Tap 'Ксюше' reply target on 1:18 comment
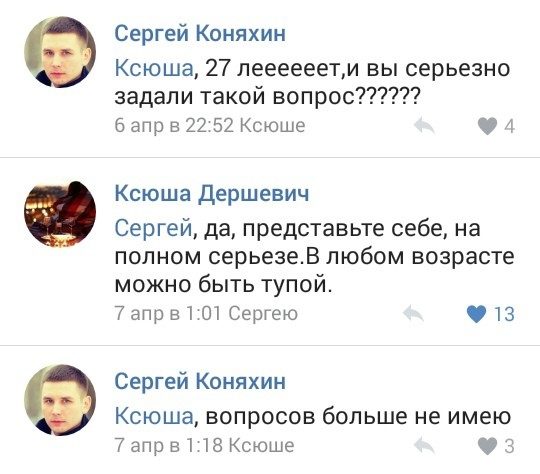This screenshot has height=474, width=540. tap(261, 445)
